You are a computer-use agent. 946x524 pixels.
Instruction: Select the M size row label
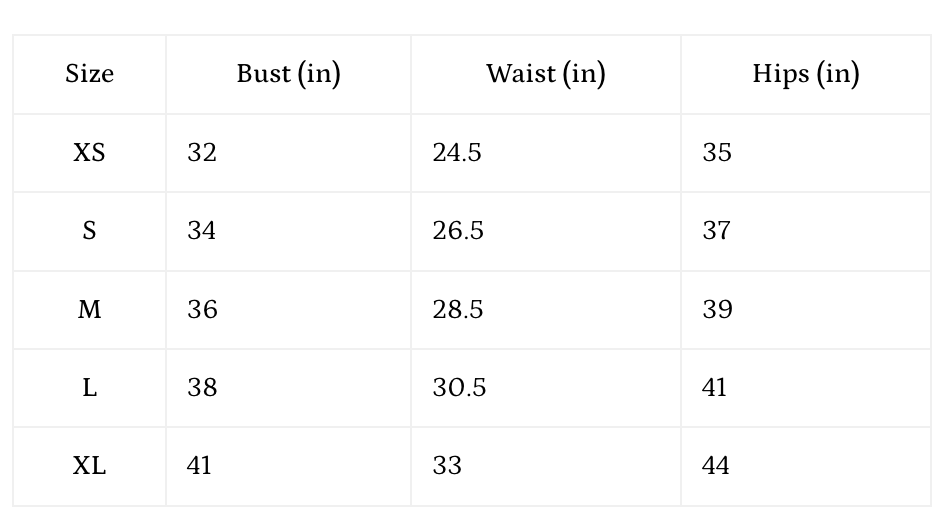tap(89, 309)
